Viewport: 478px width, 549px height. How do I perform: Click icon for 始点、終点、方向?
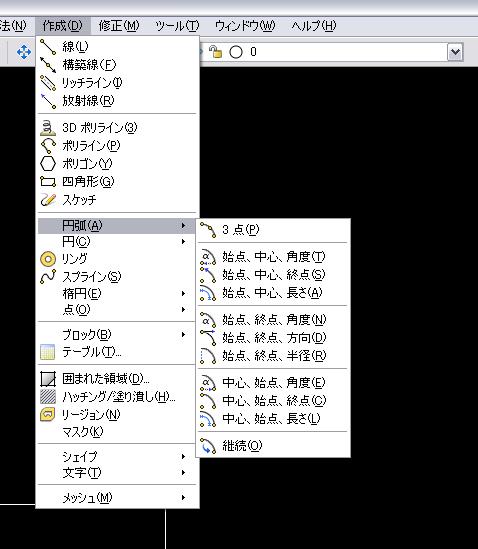tap(208, 338)
